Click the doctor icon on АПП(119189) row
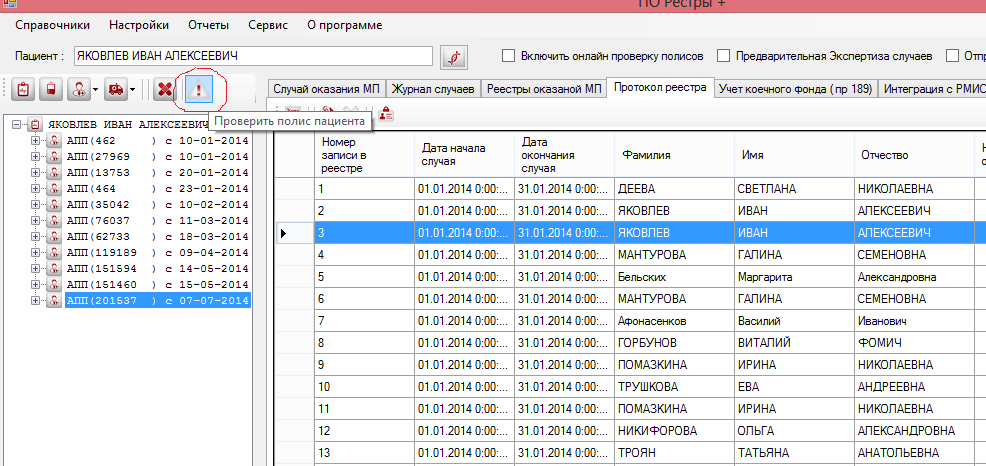This screenshot has width=986, height=466. 55,252
